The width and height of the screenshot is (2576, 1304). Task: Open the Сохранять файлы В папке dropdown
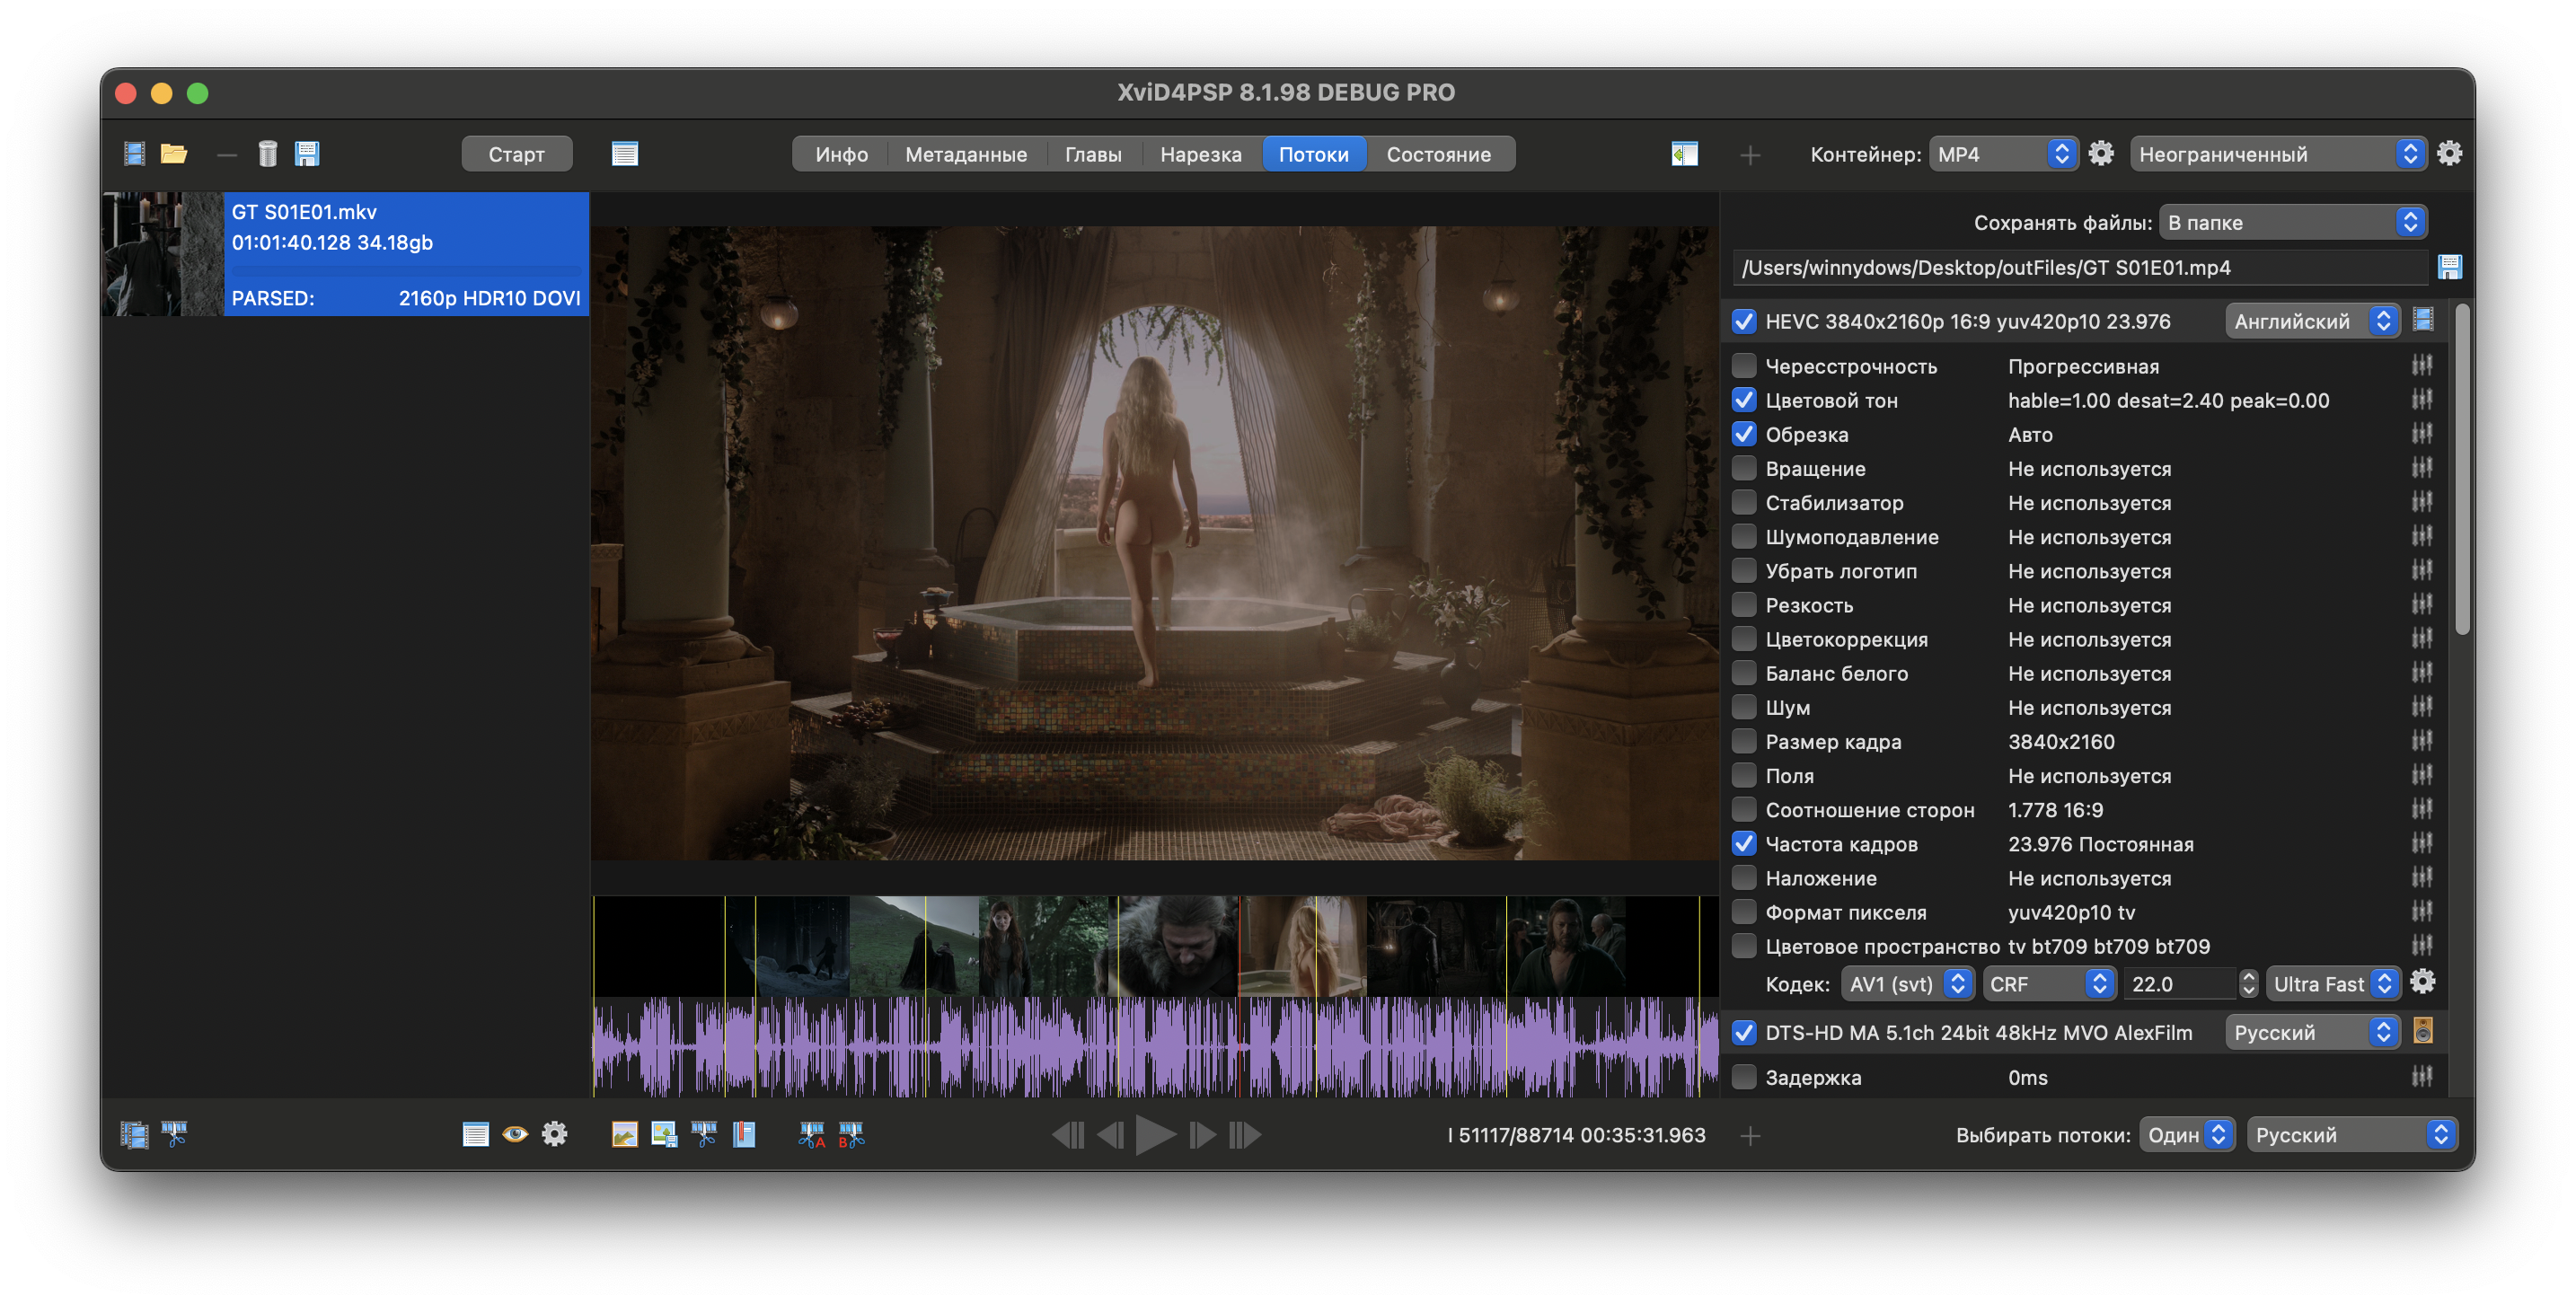[2293, 222]
